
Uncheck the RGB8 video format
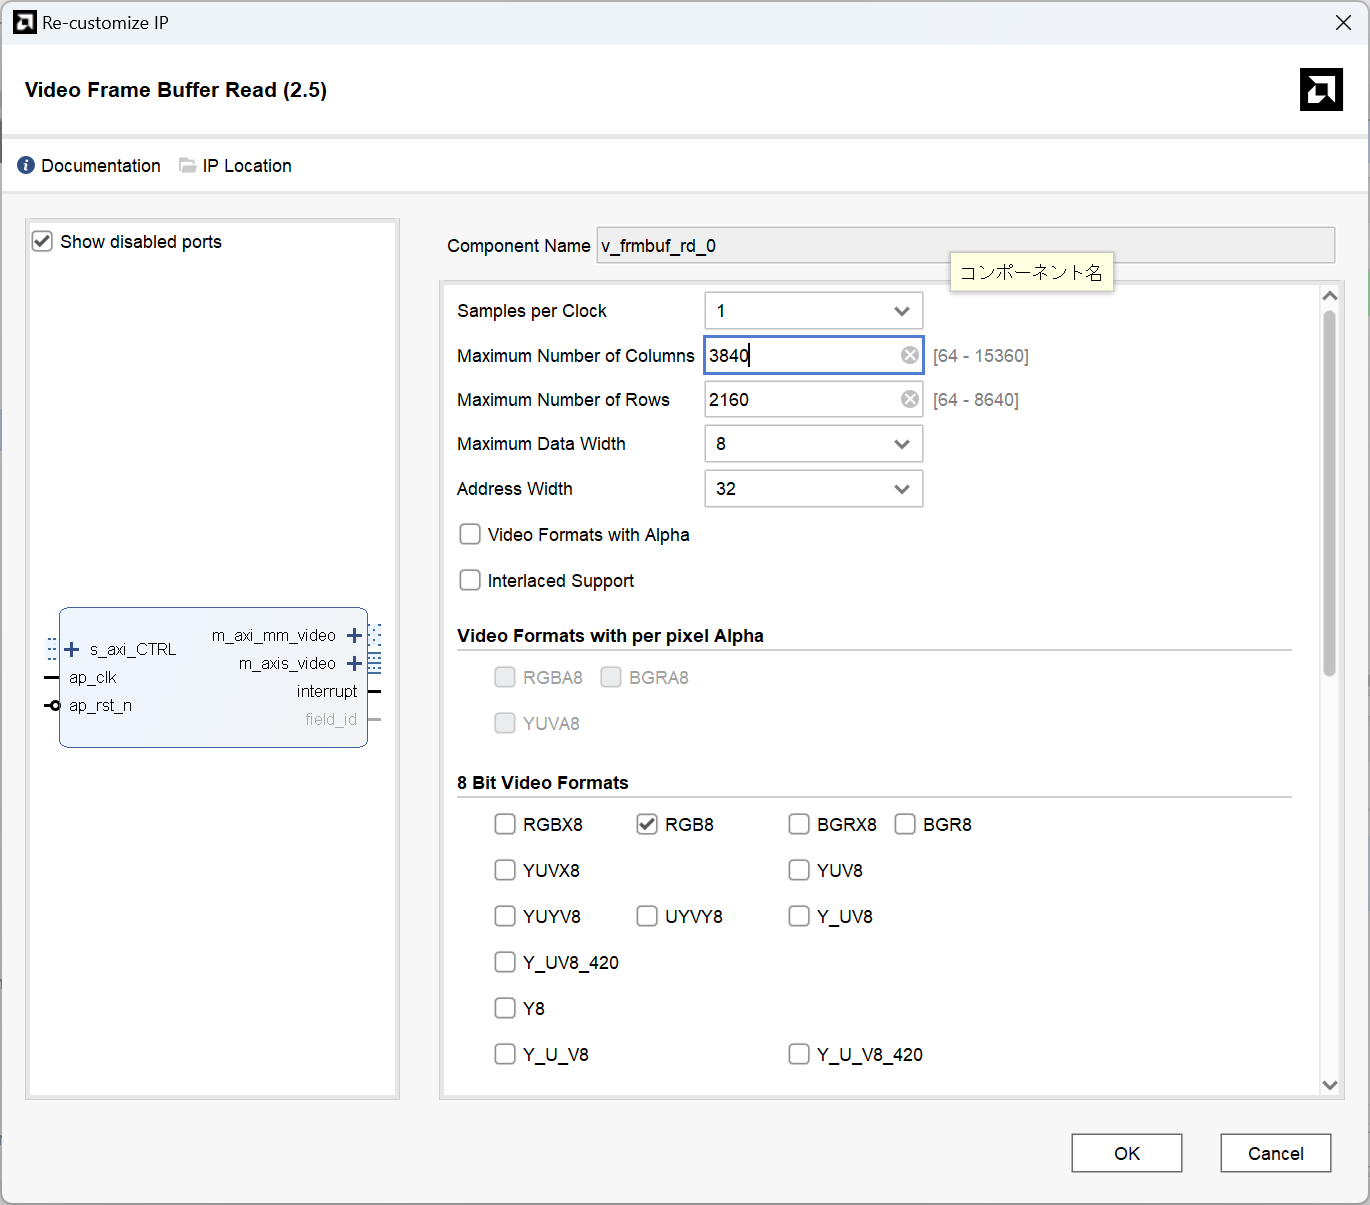[x=647, y=824]
